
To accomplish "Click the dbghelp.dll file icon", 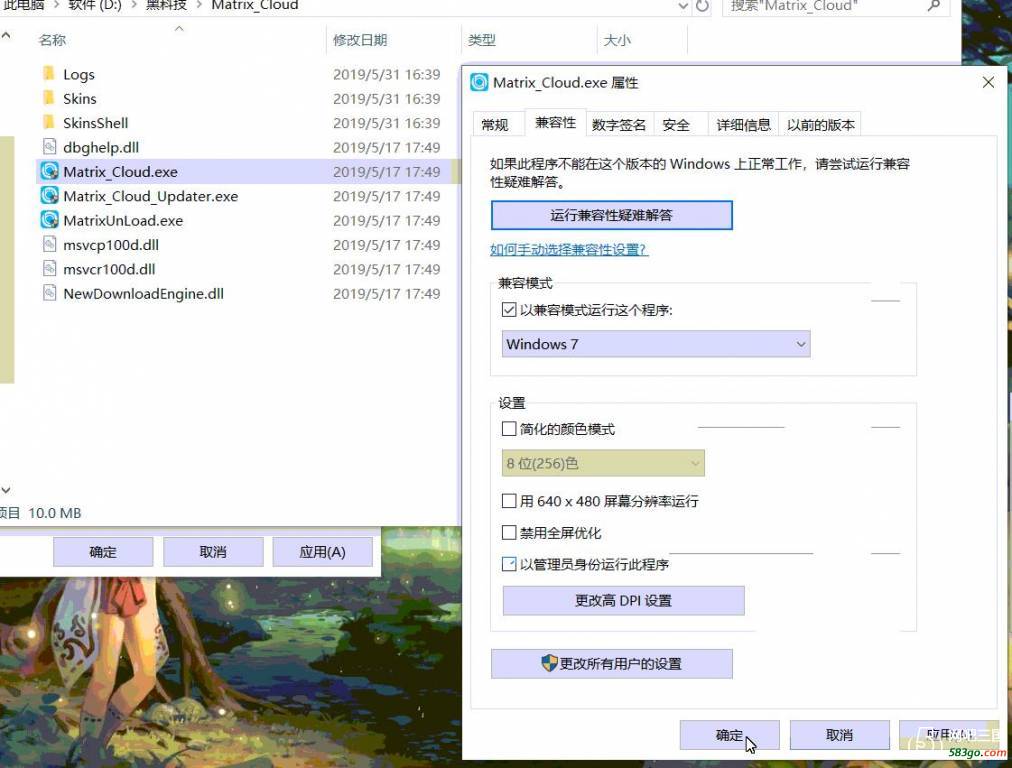I will pyautogui.click(x=49, y=147).
